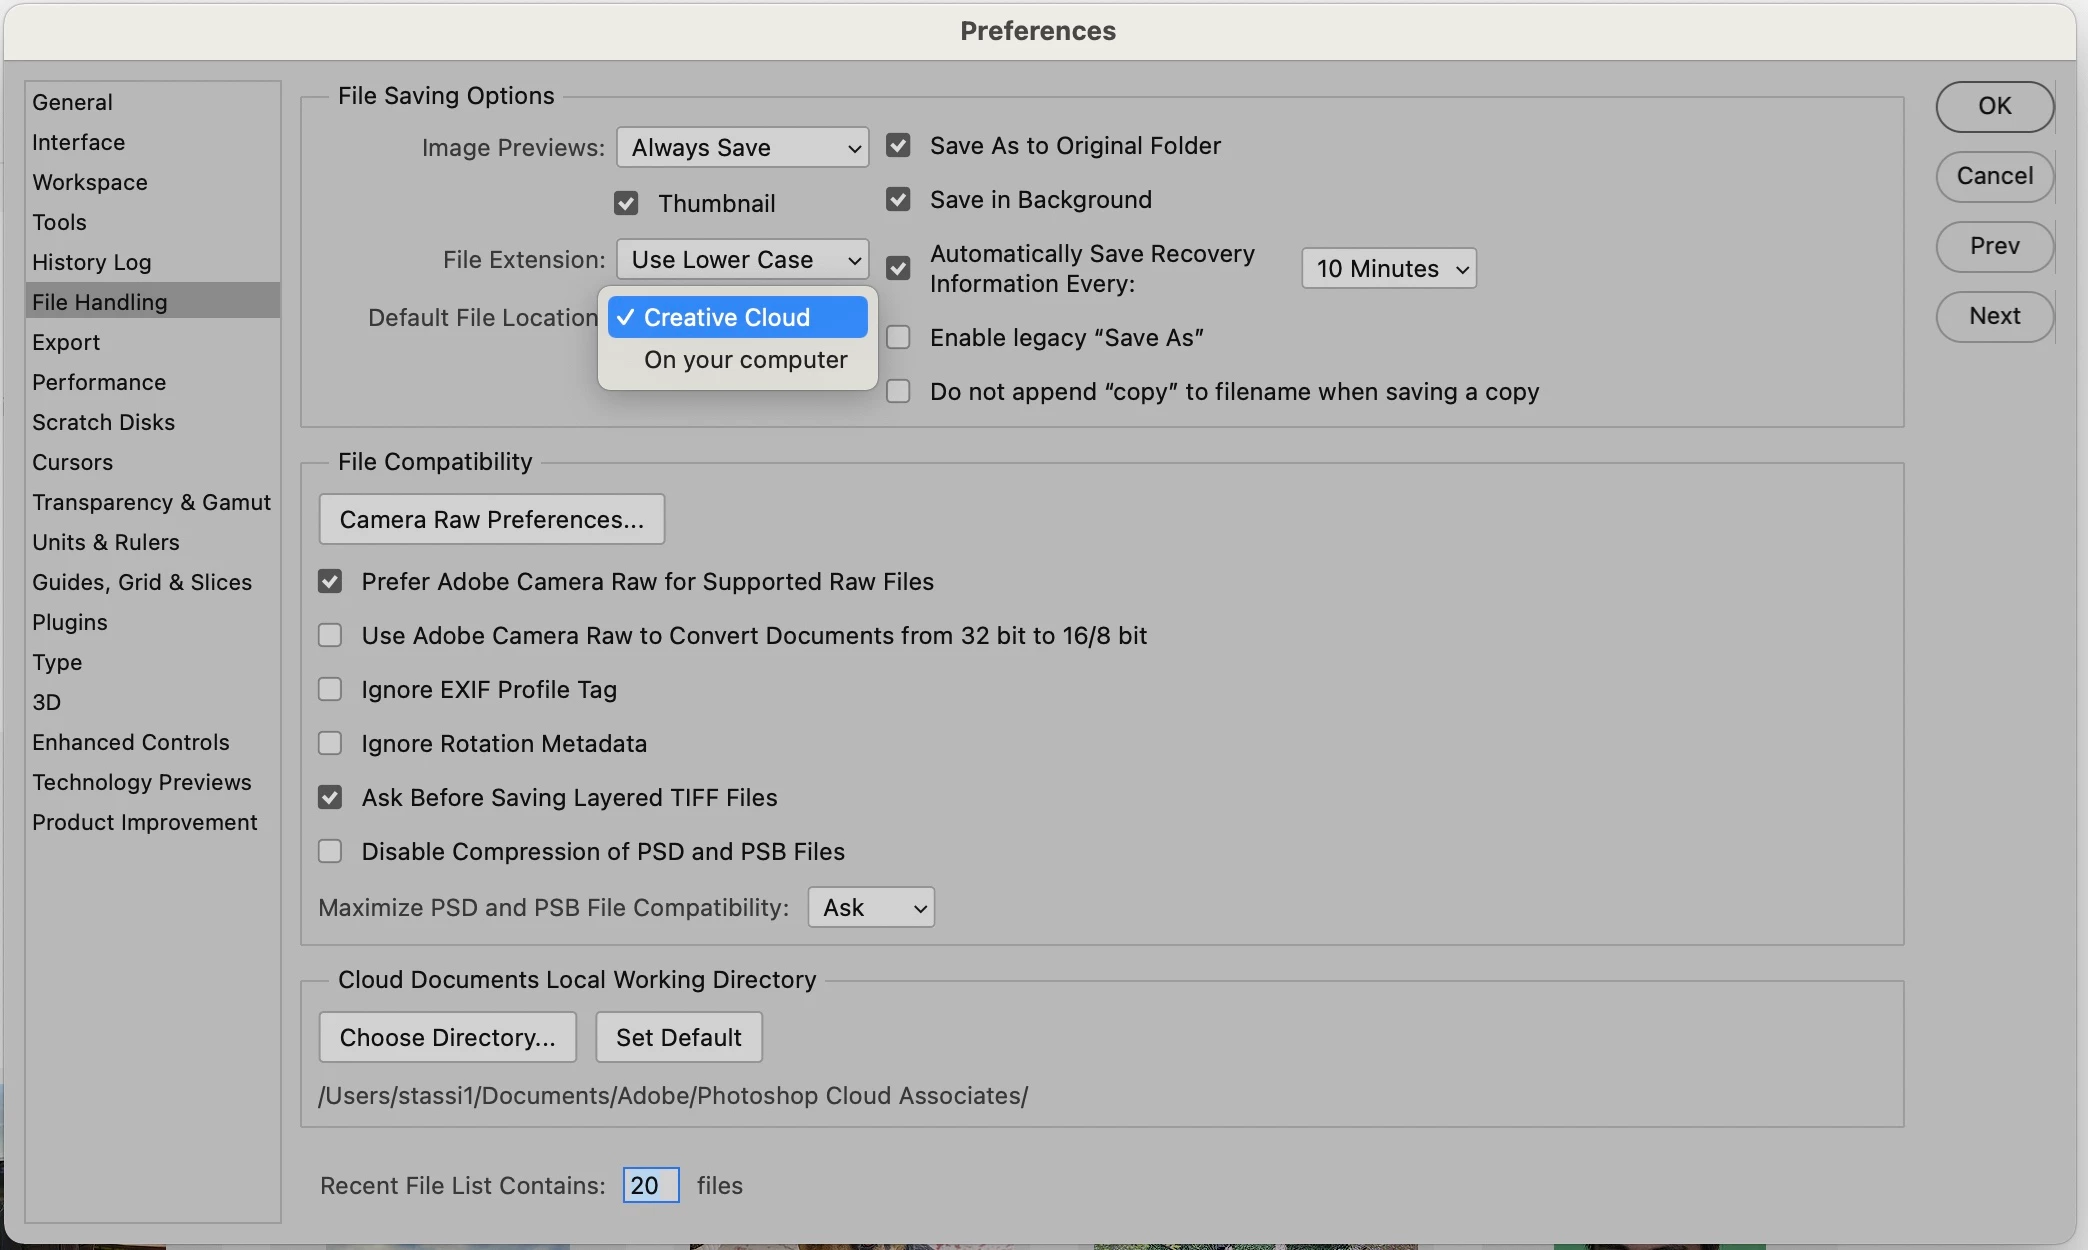This screenshot has width=2088, height=1250.
Task: Click the OK button
Action: click(1994, 106)
